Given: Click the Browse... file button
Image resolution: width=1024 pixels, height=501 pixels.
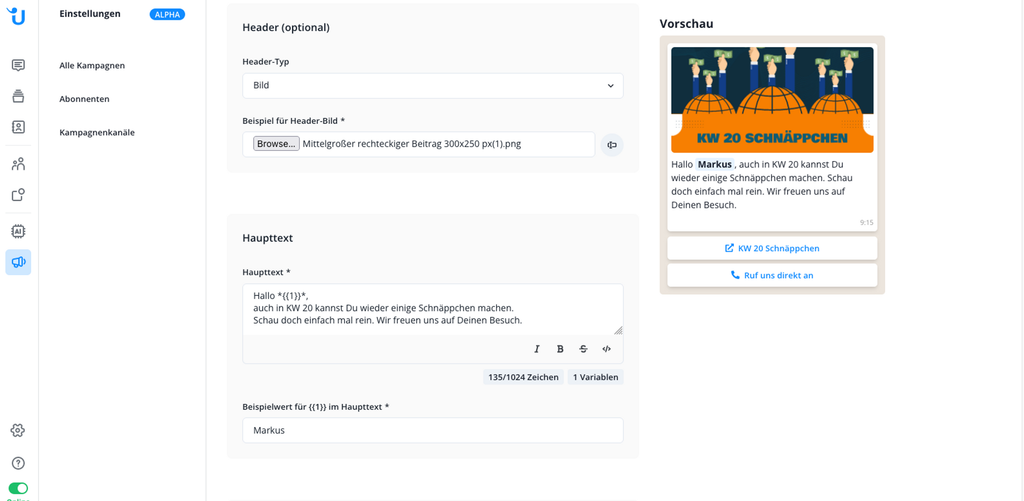Looking at the screenshot, I should [277, 144].
